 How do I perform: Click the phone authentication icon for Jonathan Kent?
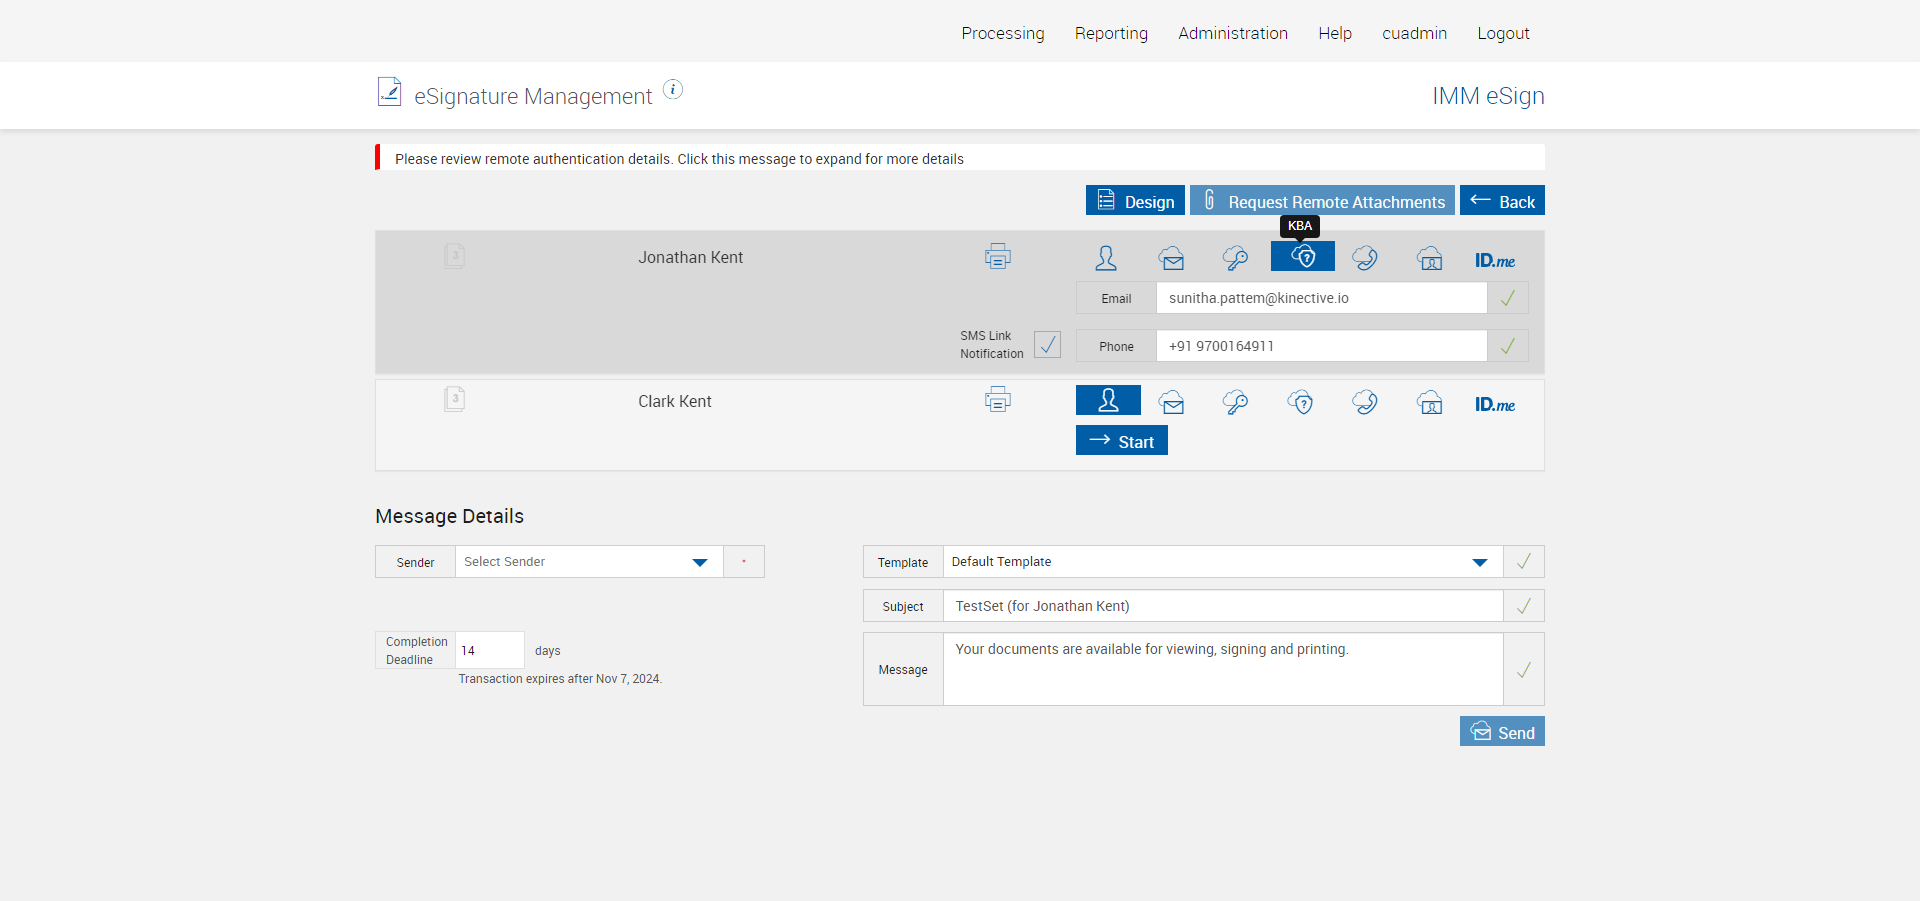(1365, 259)
